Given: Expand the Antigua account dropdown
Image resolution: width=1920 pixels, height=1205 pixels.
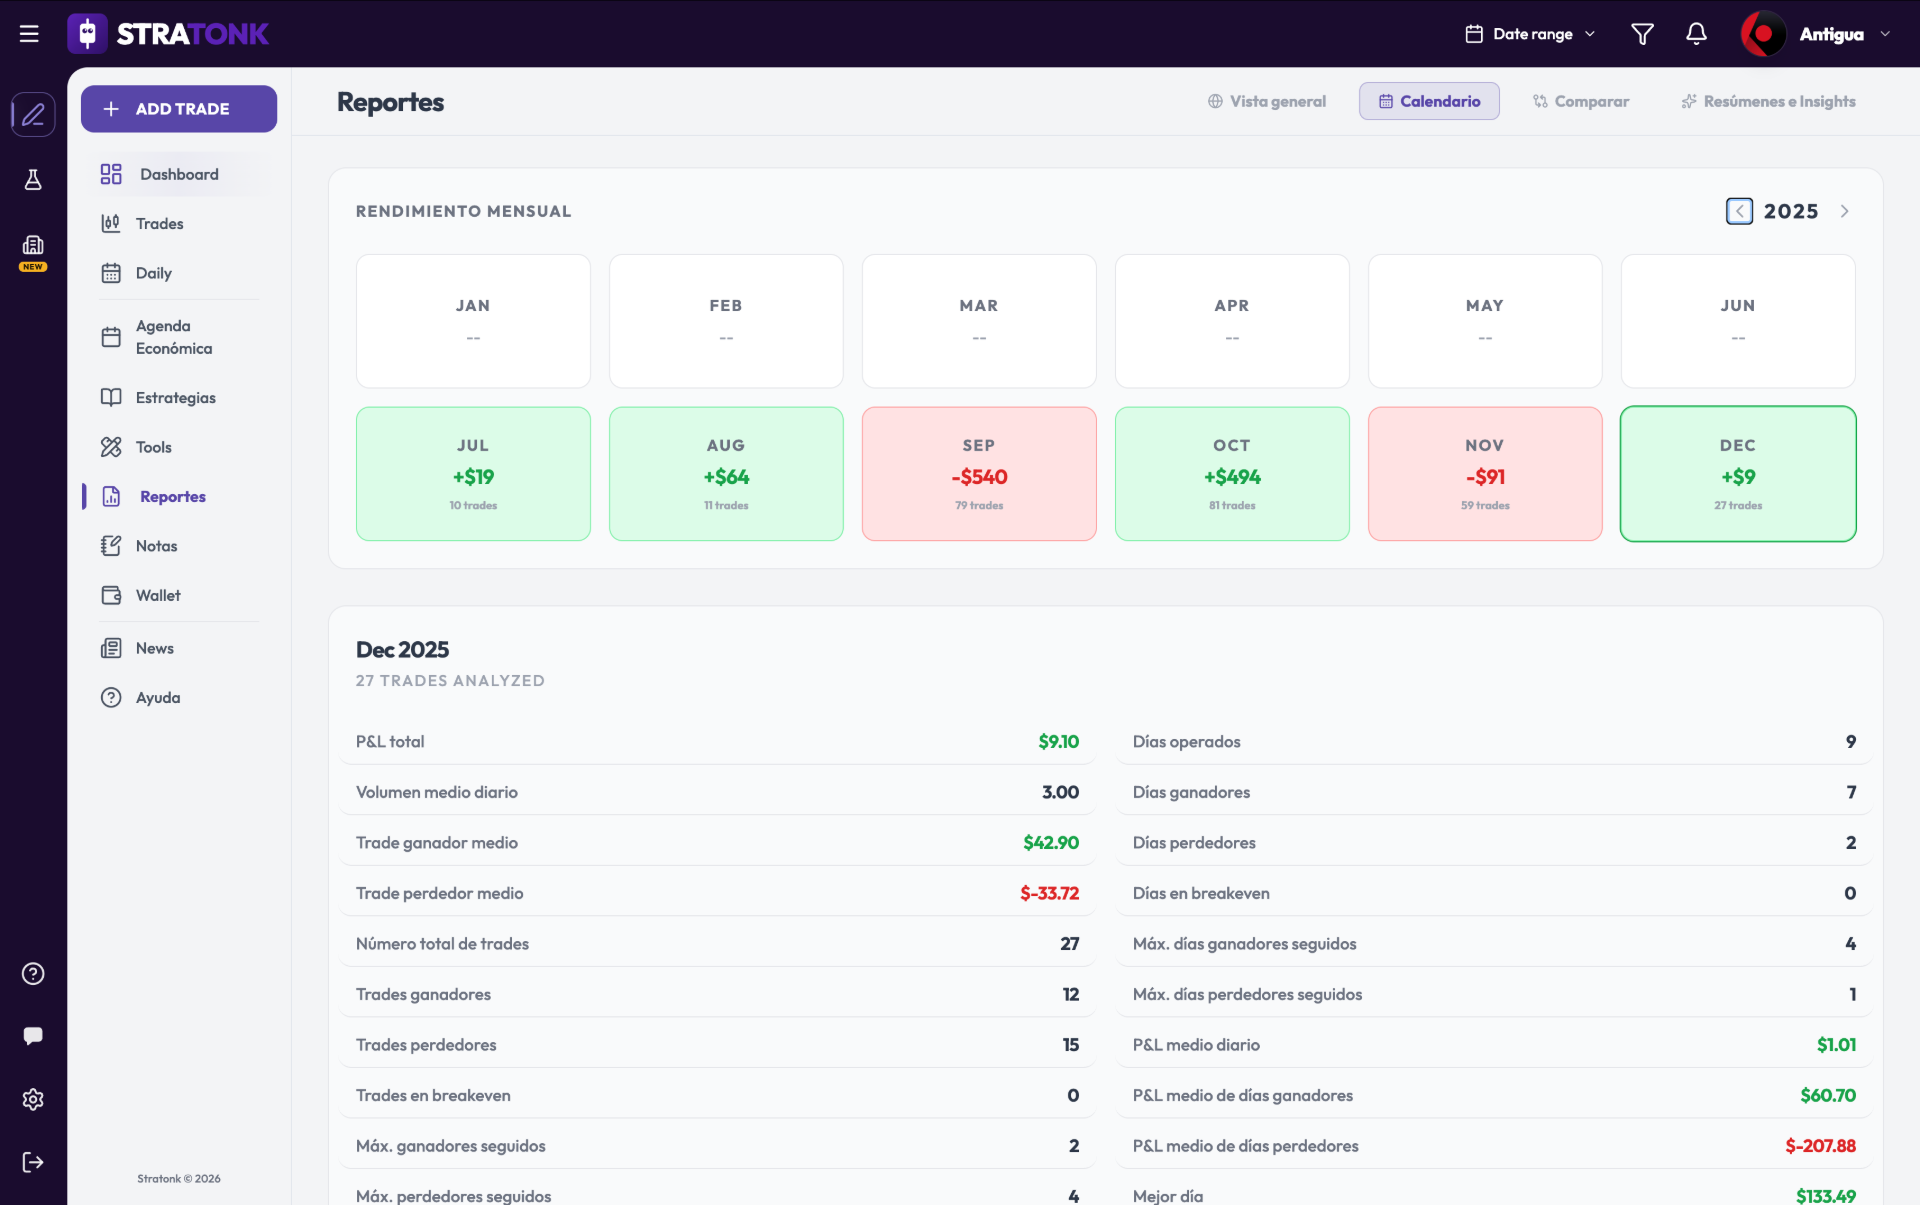Looking at the screenshot, I should click(x=1816, y=34).
